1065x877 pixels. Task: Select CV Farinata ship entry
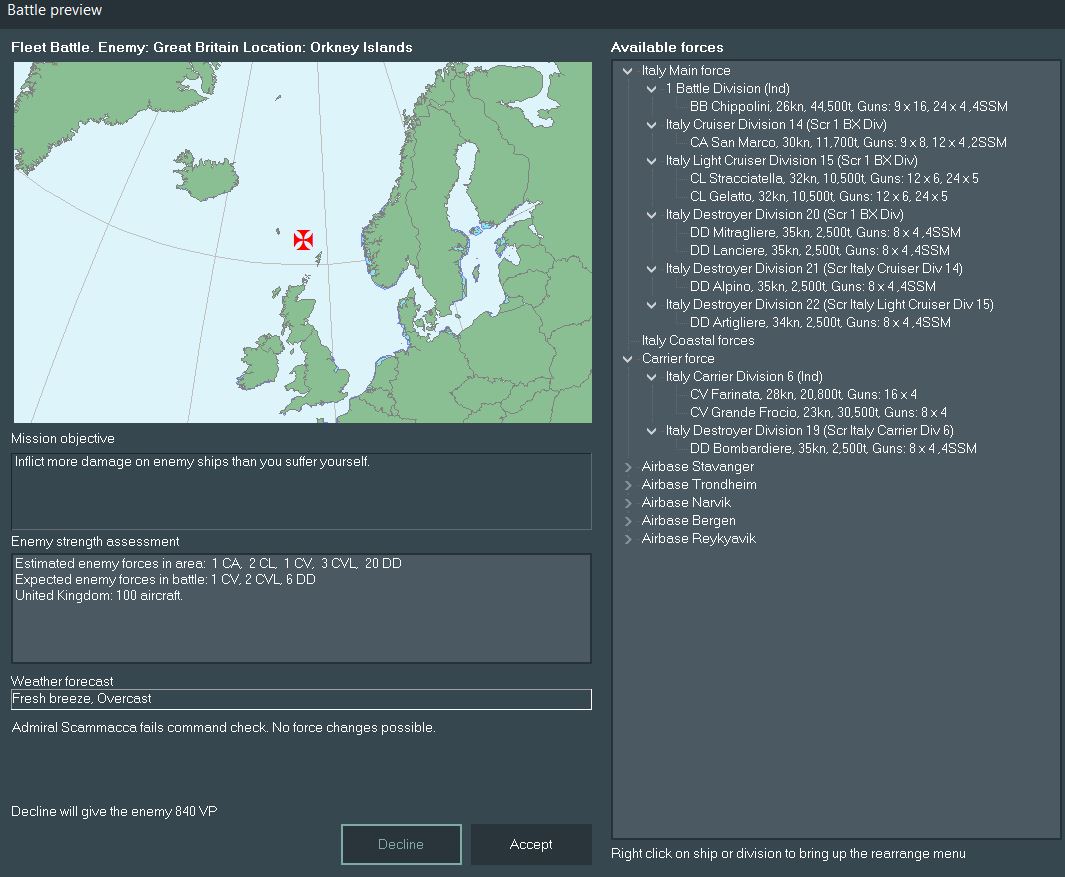(803, 394)
